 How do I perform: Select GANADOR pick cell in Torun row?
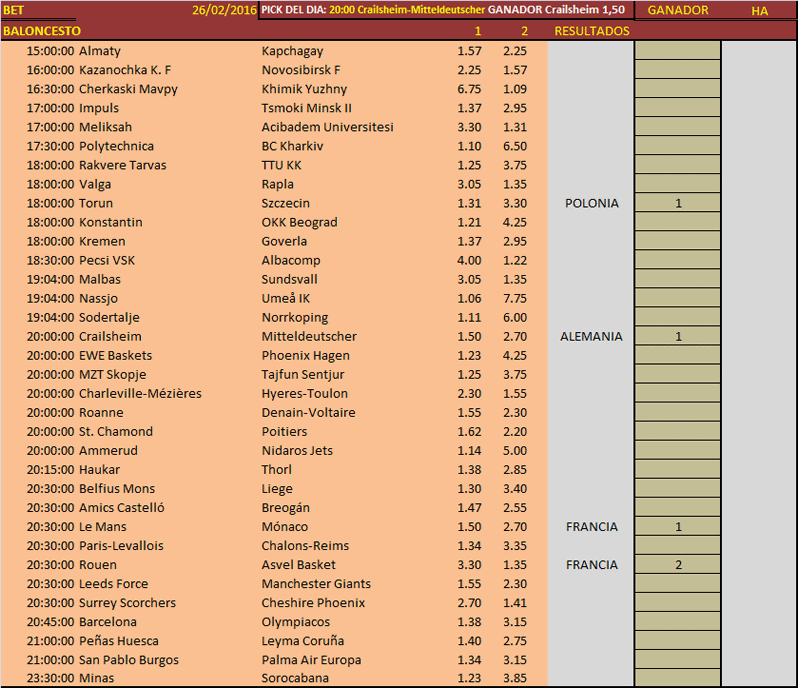[678, 203]
